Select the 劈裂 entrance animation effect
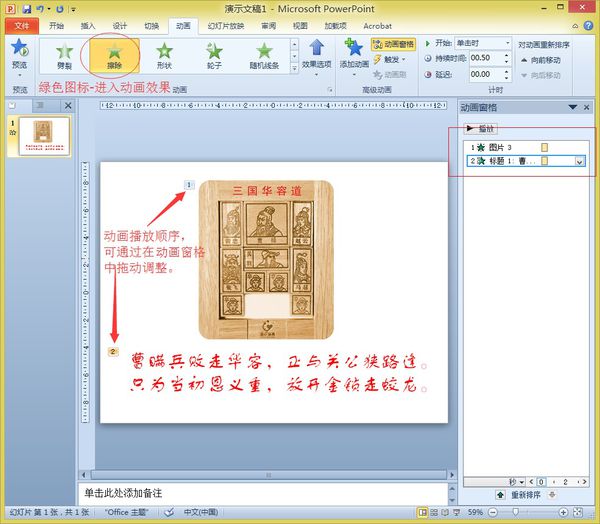The image size is (600, 524). point(64,56)
